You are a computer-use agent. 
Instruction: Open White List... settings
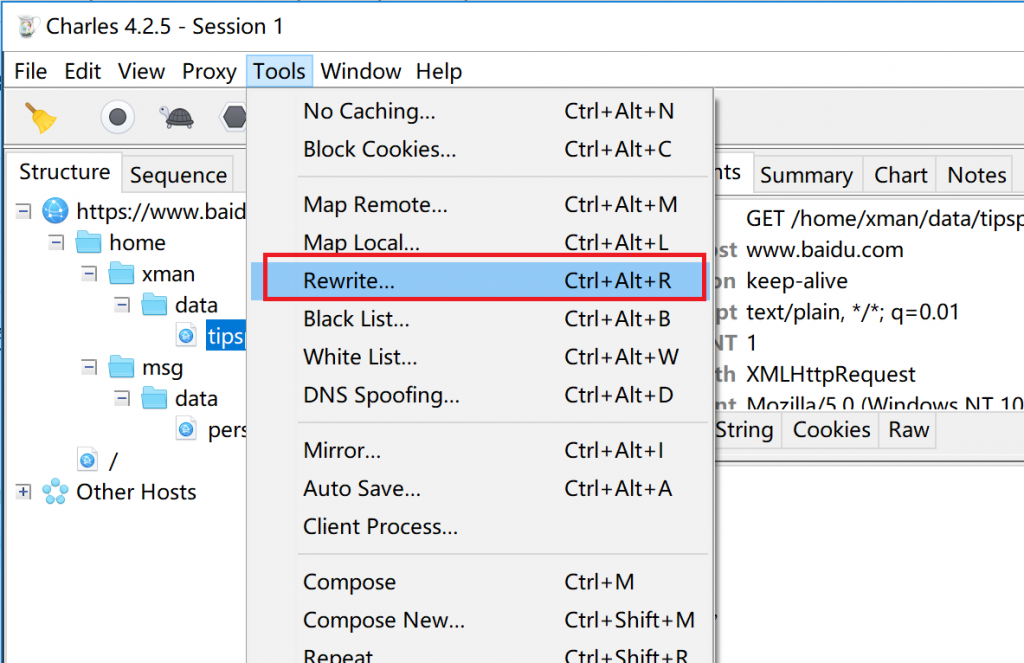(482, 357)
